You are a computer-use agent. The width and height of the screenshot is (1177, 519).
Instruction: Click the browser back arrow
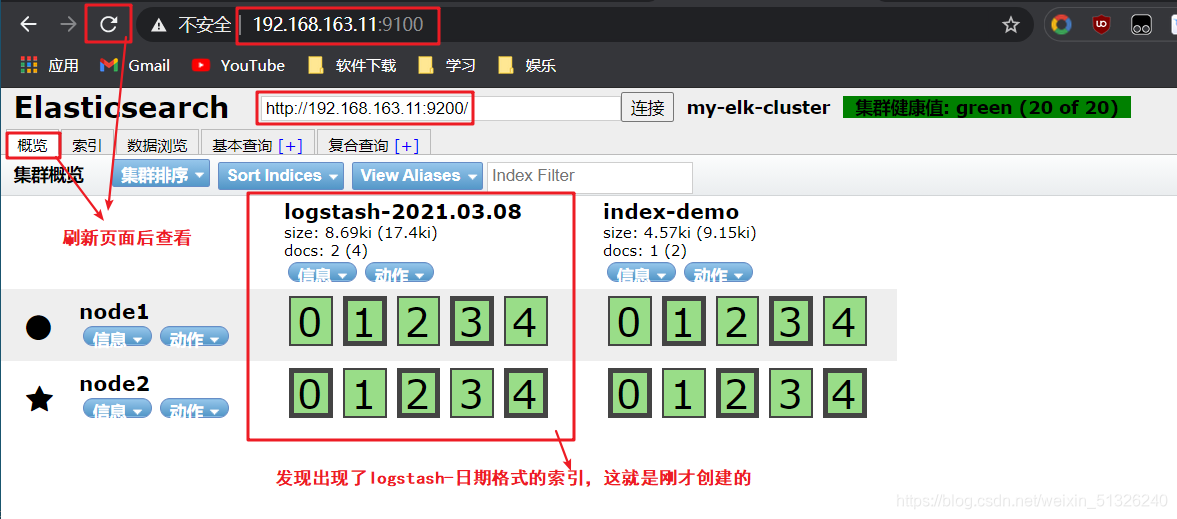click(x=29, y=25)
